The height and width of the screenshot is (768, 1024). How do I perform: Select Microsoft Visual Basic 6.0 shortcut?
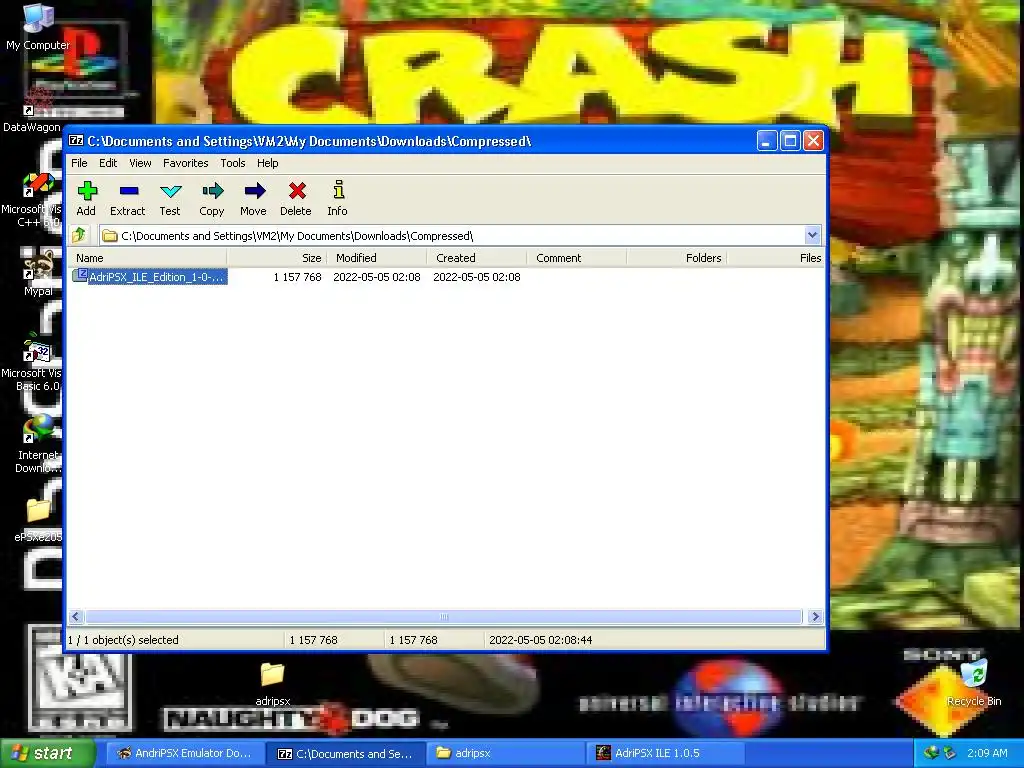tap(31, 364)
